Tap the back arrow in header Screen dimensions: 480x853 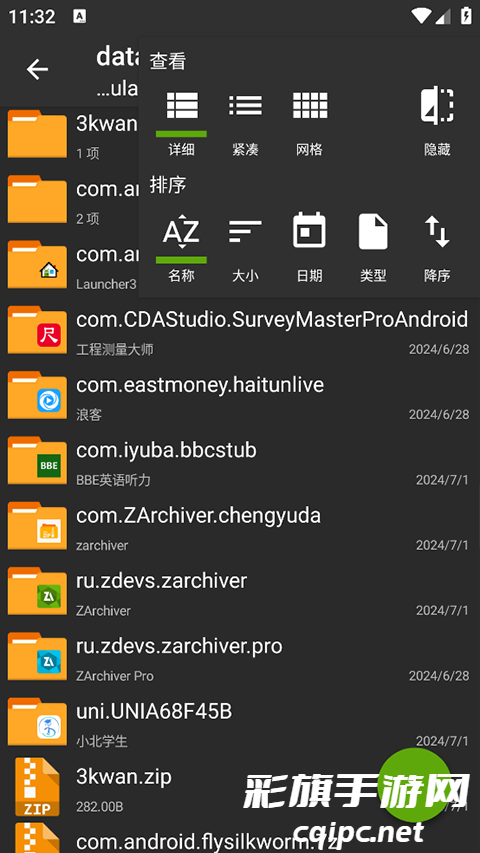[x=38, y=69]
